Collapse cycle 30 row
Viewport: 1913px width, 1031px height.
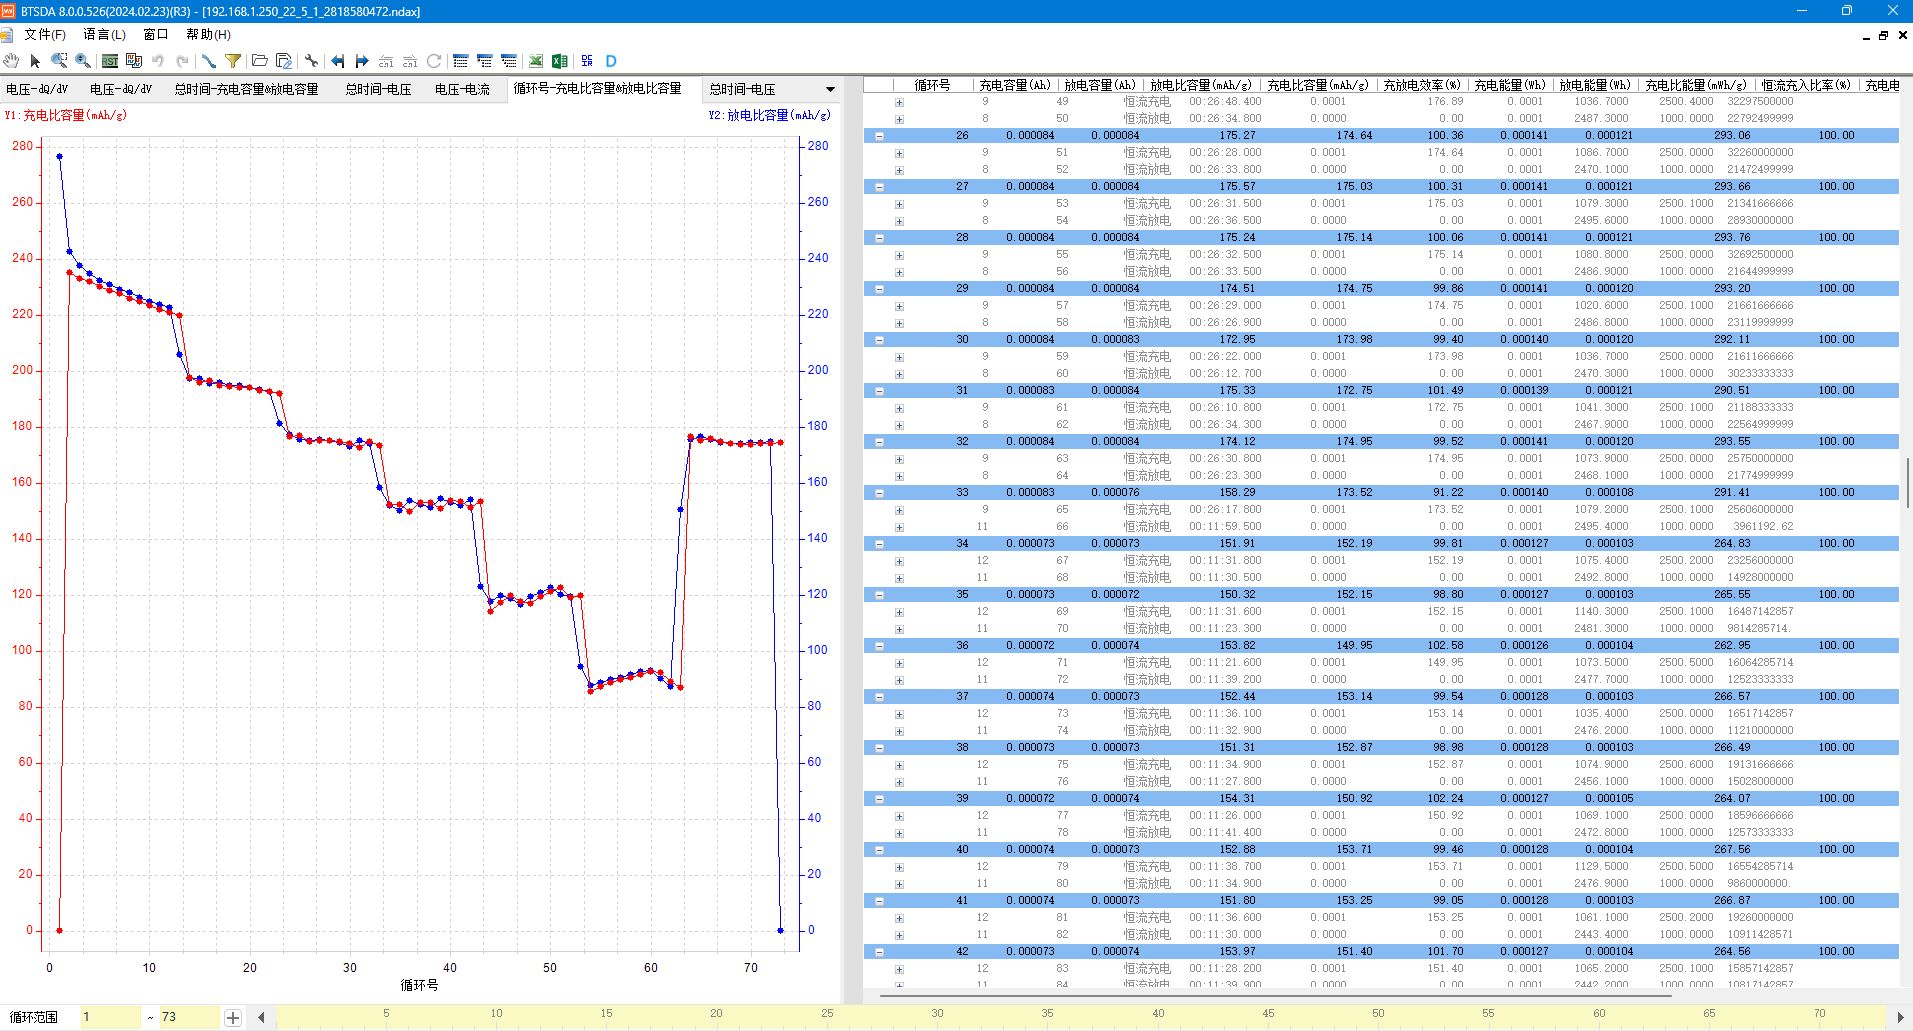point(880,340)
